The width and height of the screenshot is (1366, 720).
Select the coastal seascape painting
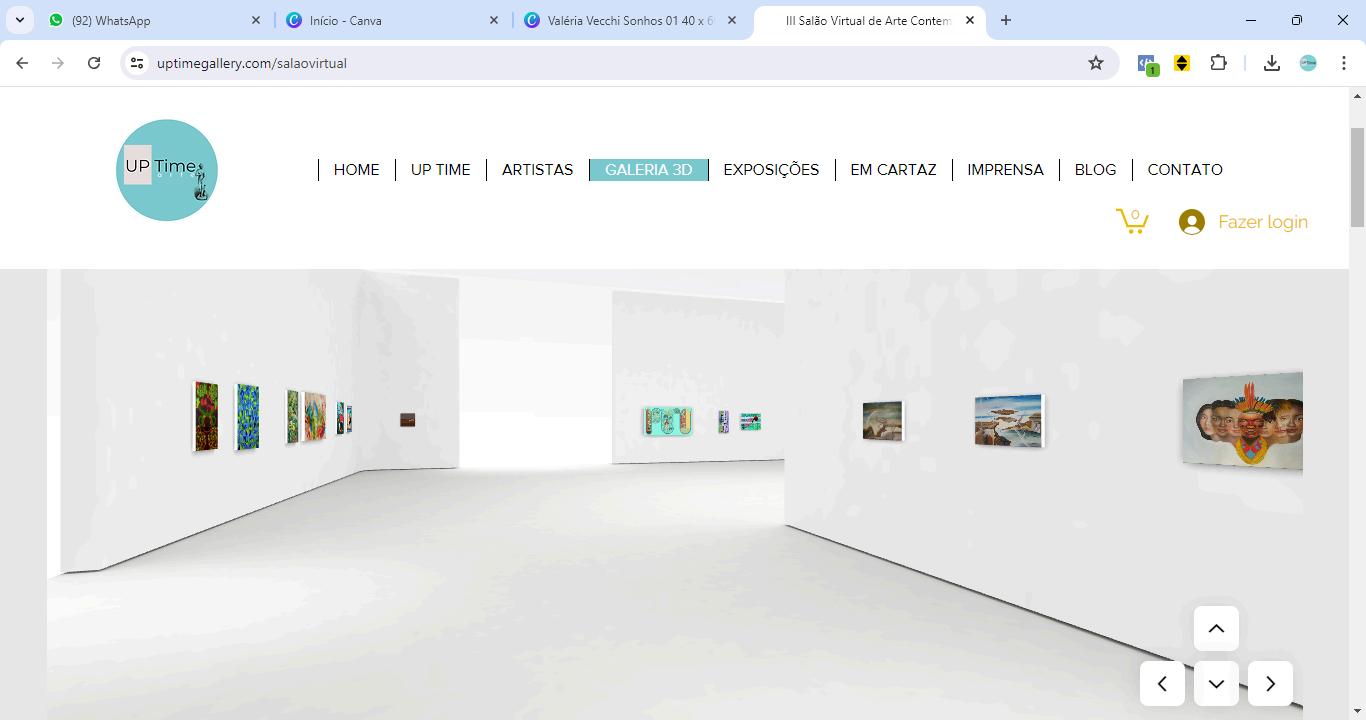point(1009,420)
